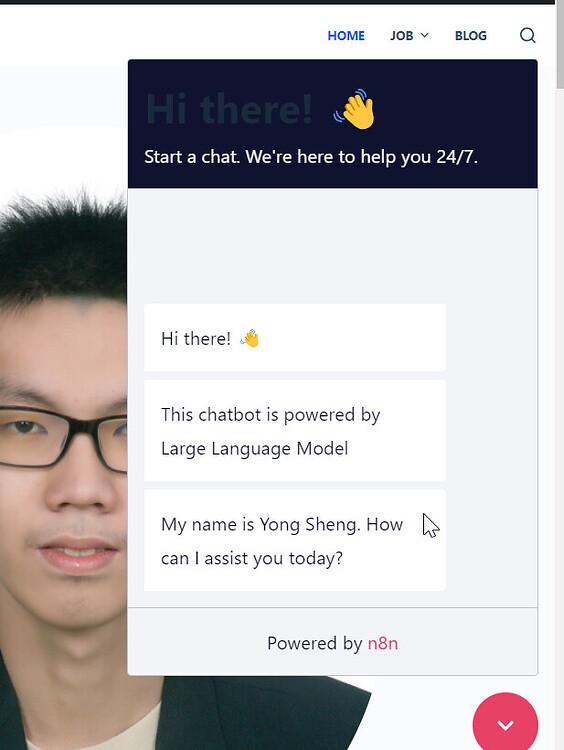564x750 pixels.
Task: Click the 'Powered by' footer text
Action: [x=315, y=643]
